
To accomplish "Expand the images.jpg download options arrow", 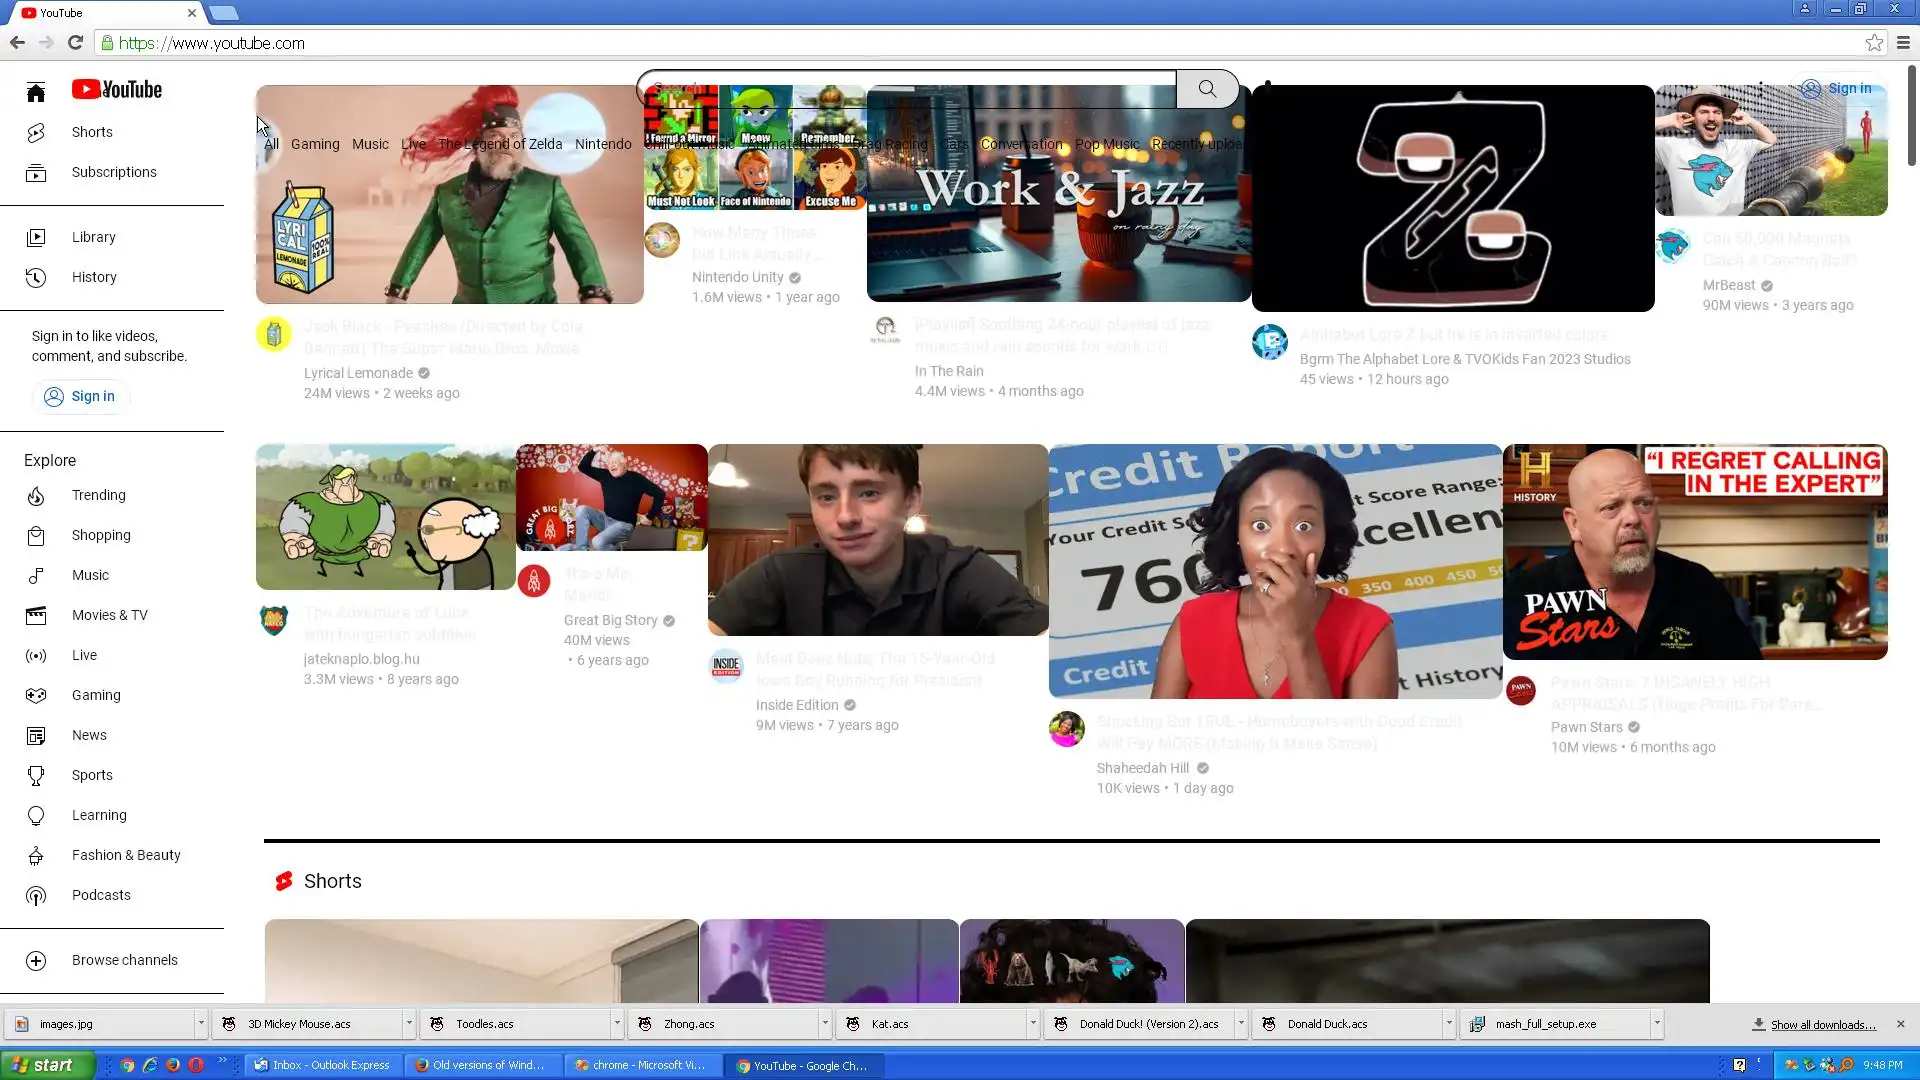I will pyautogui.click(x=201, y=1023).
